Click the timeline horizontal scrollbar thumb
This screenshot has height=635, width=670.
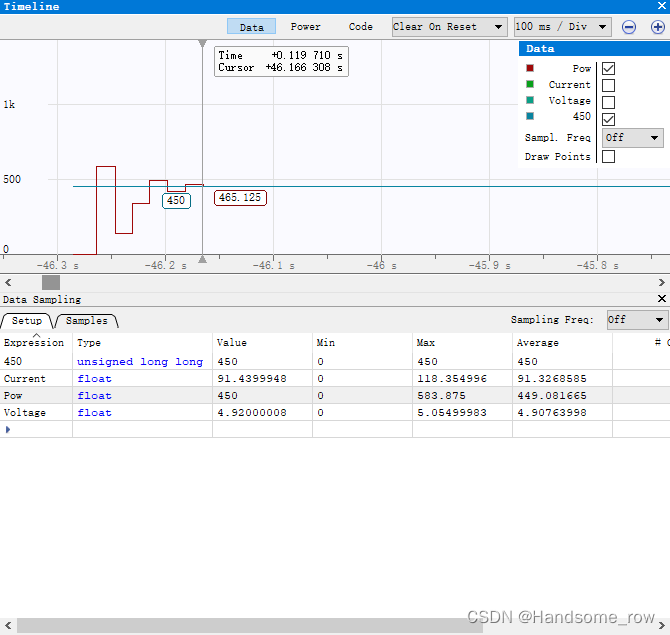pyautogui.click(x=51, y=282)
